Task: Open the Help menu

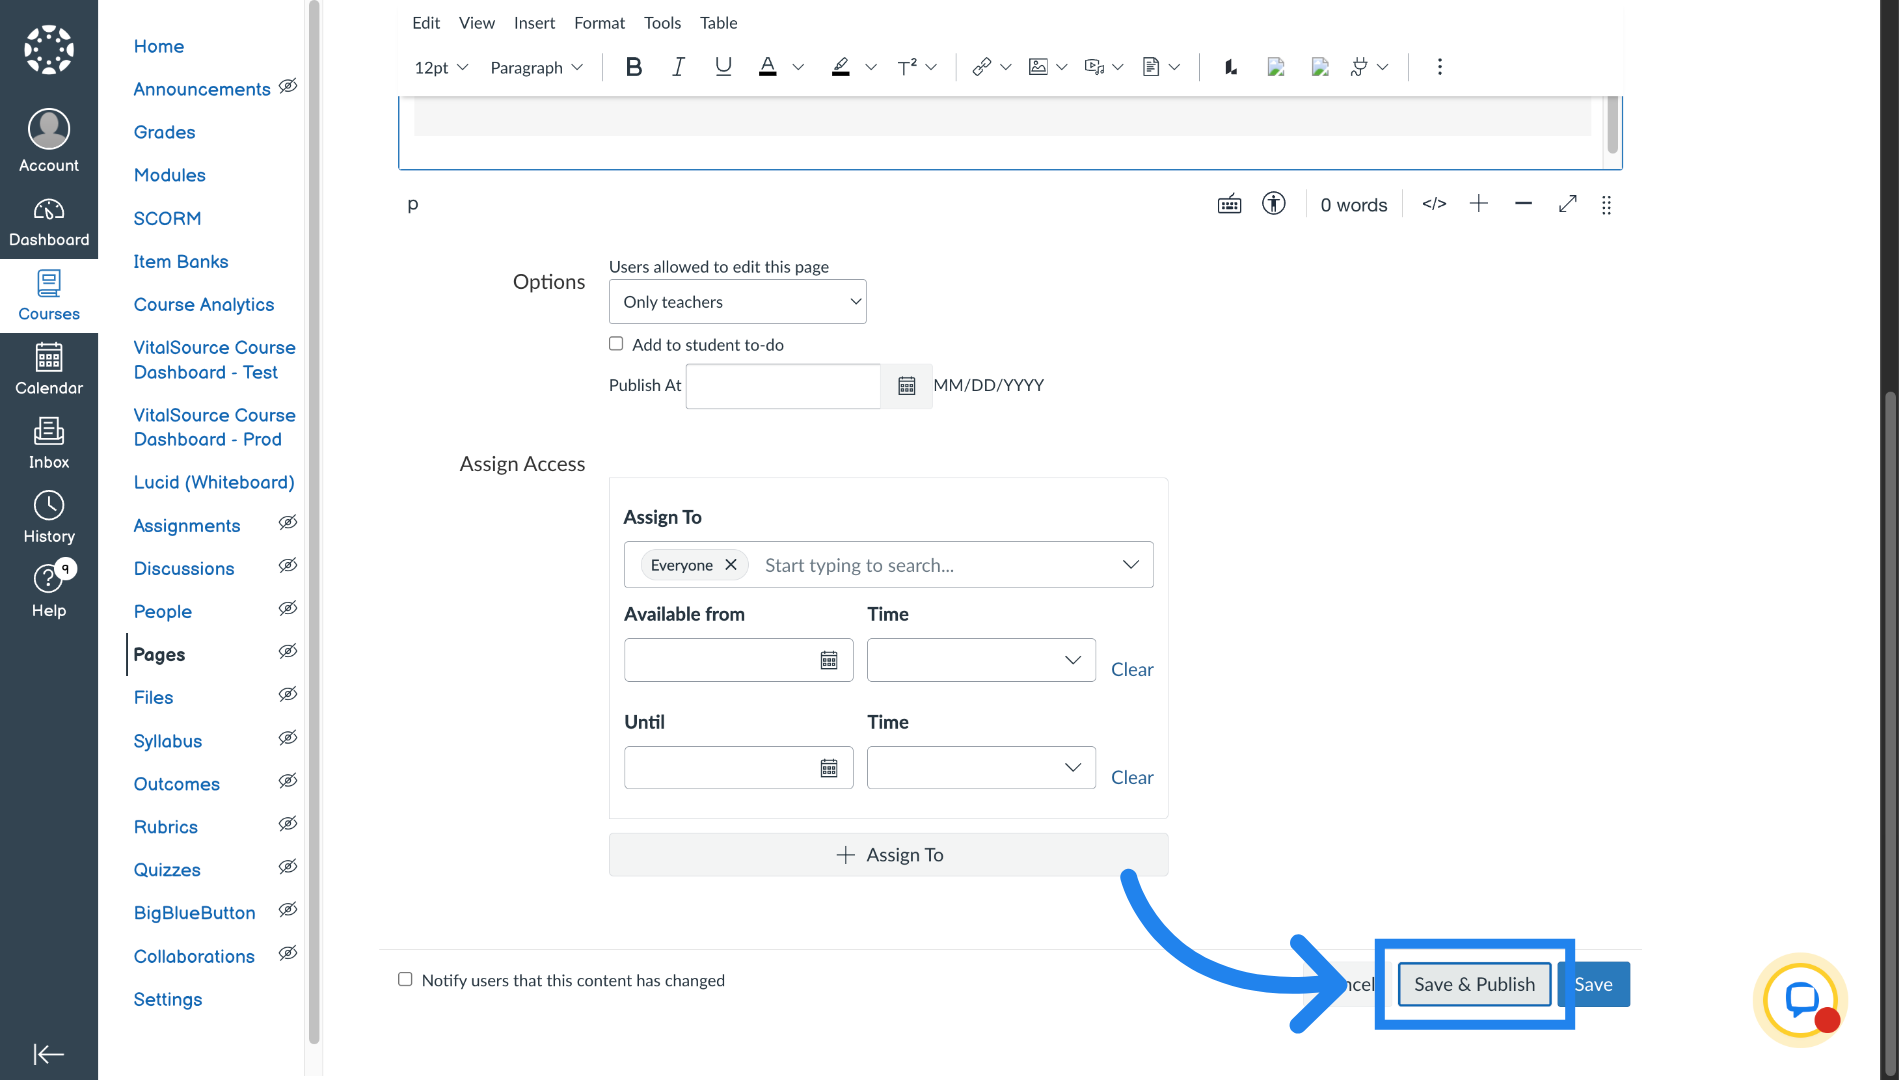Action: pos(49,591)
